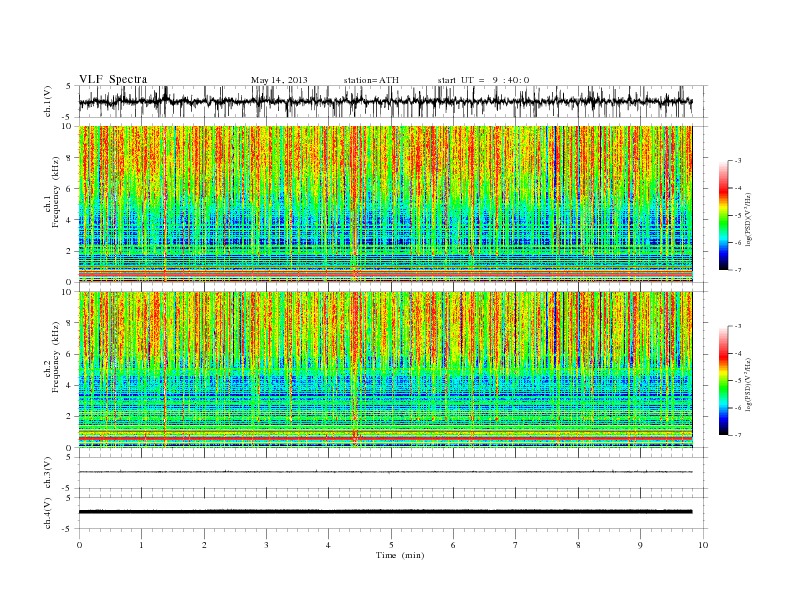Click the ch.2 spectrogram color bar

[723, 380]
